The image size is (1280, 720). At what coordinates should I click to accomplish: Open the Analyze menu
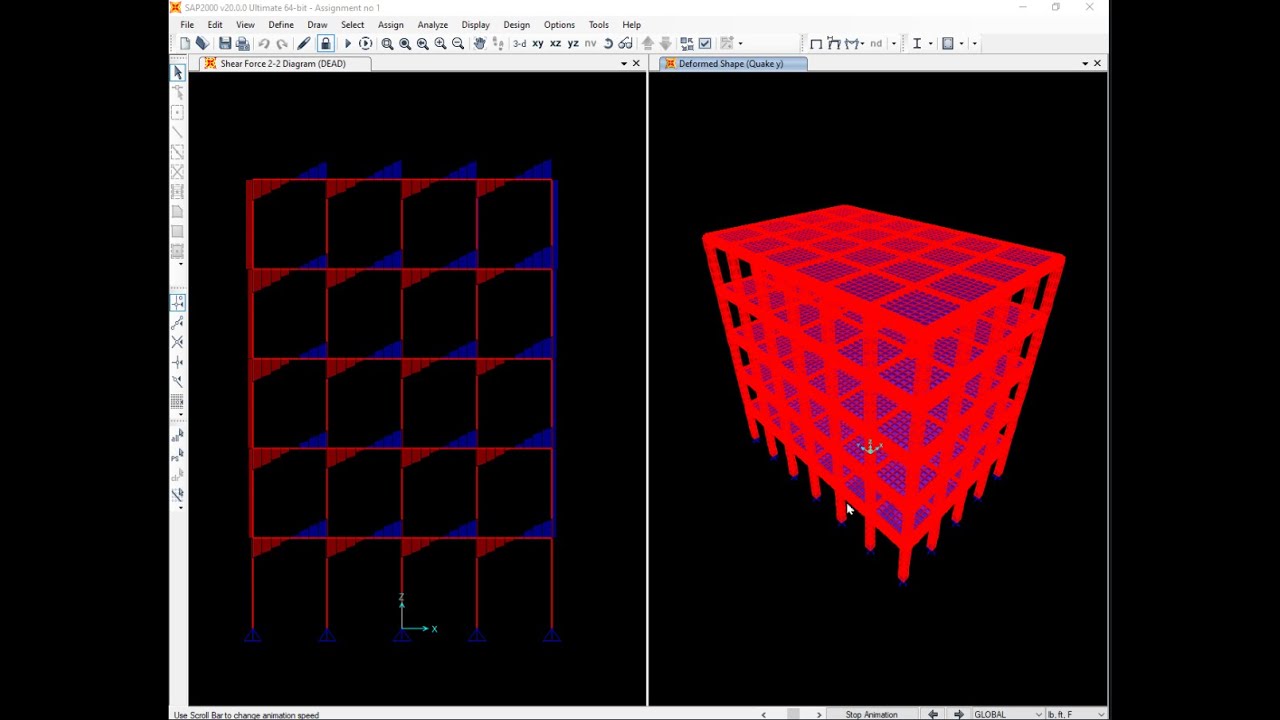(433, 24)
